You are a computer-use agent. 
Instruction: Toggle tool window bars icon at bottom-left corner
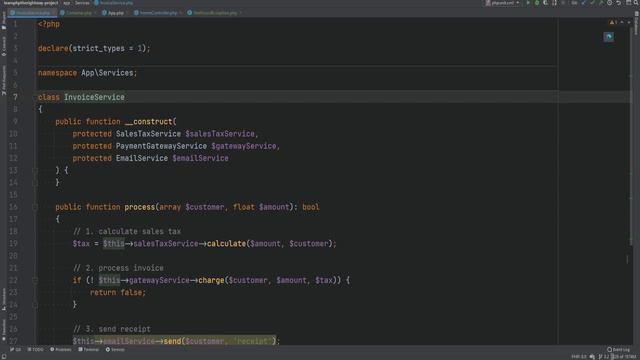point(4,356)
